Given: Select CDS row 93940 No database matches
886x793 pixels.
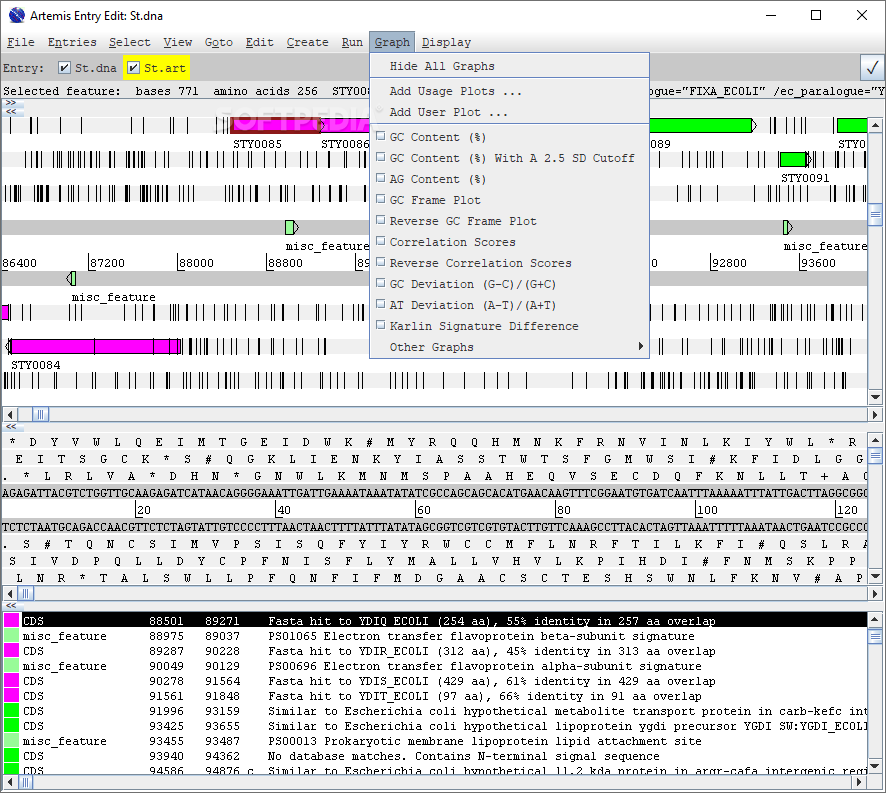Looking at the screenshot, I should point(435,756).
